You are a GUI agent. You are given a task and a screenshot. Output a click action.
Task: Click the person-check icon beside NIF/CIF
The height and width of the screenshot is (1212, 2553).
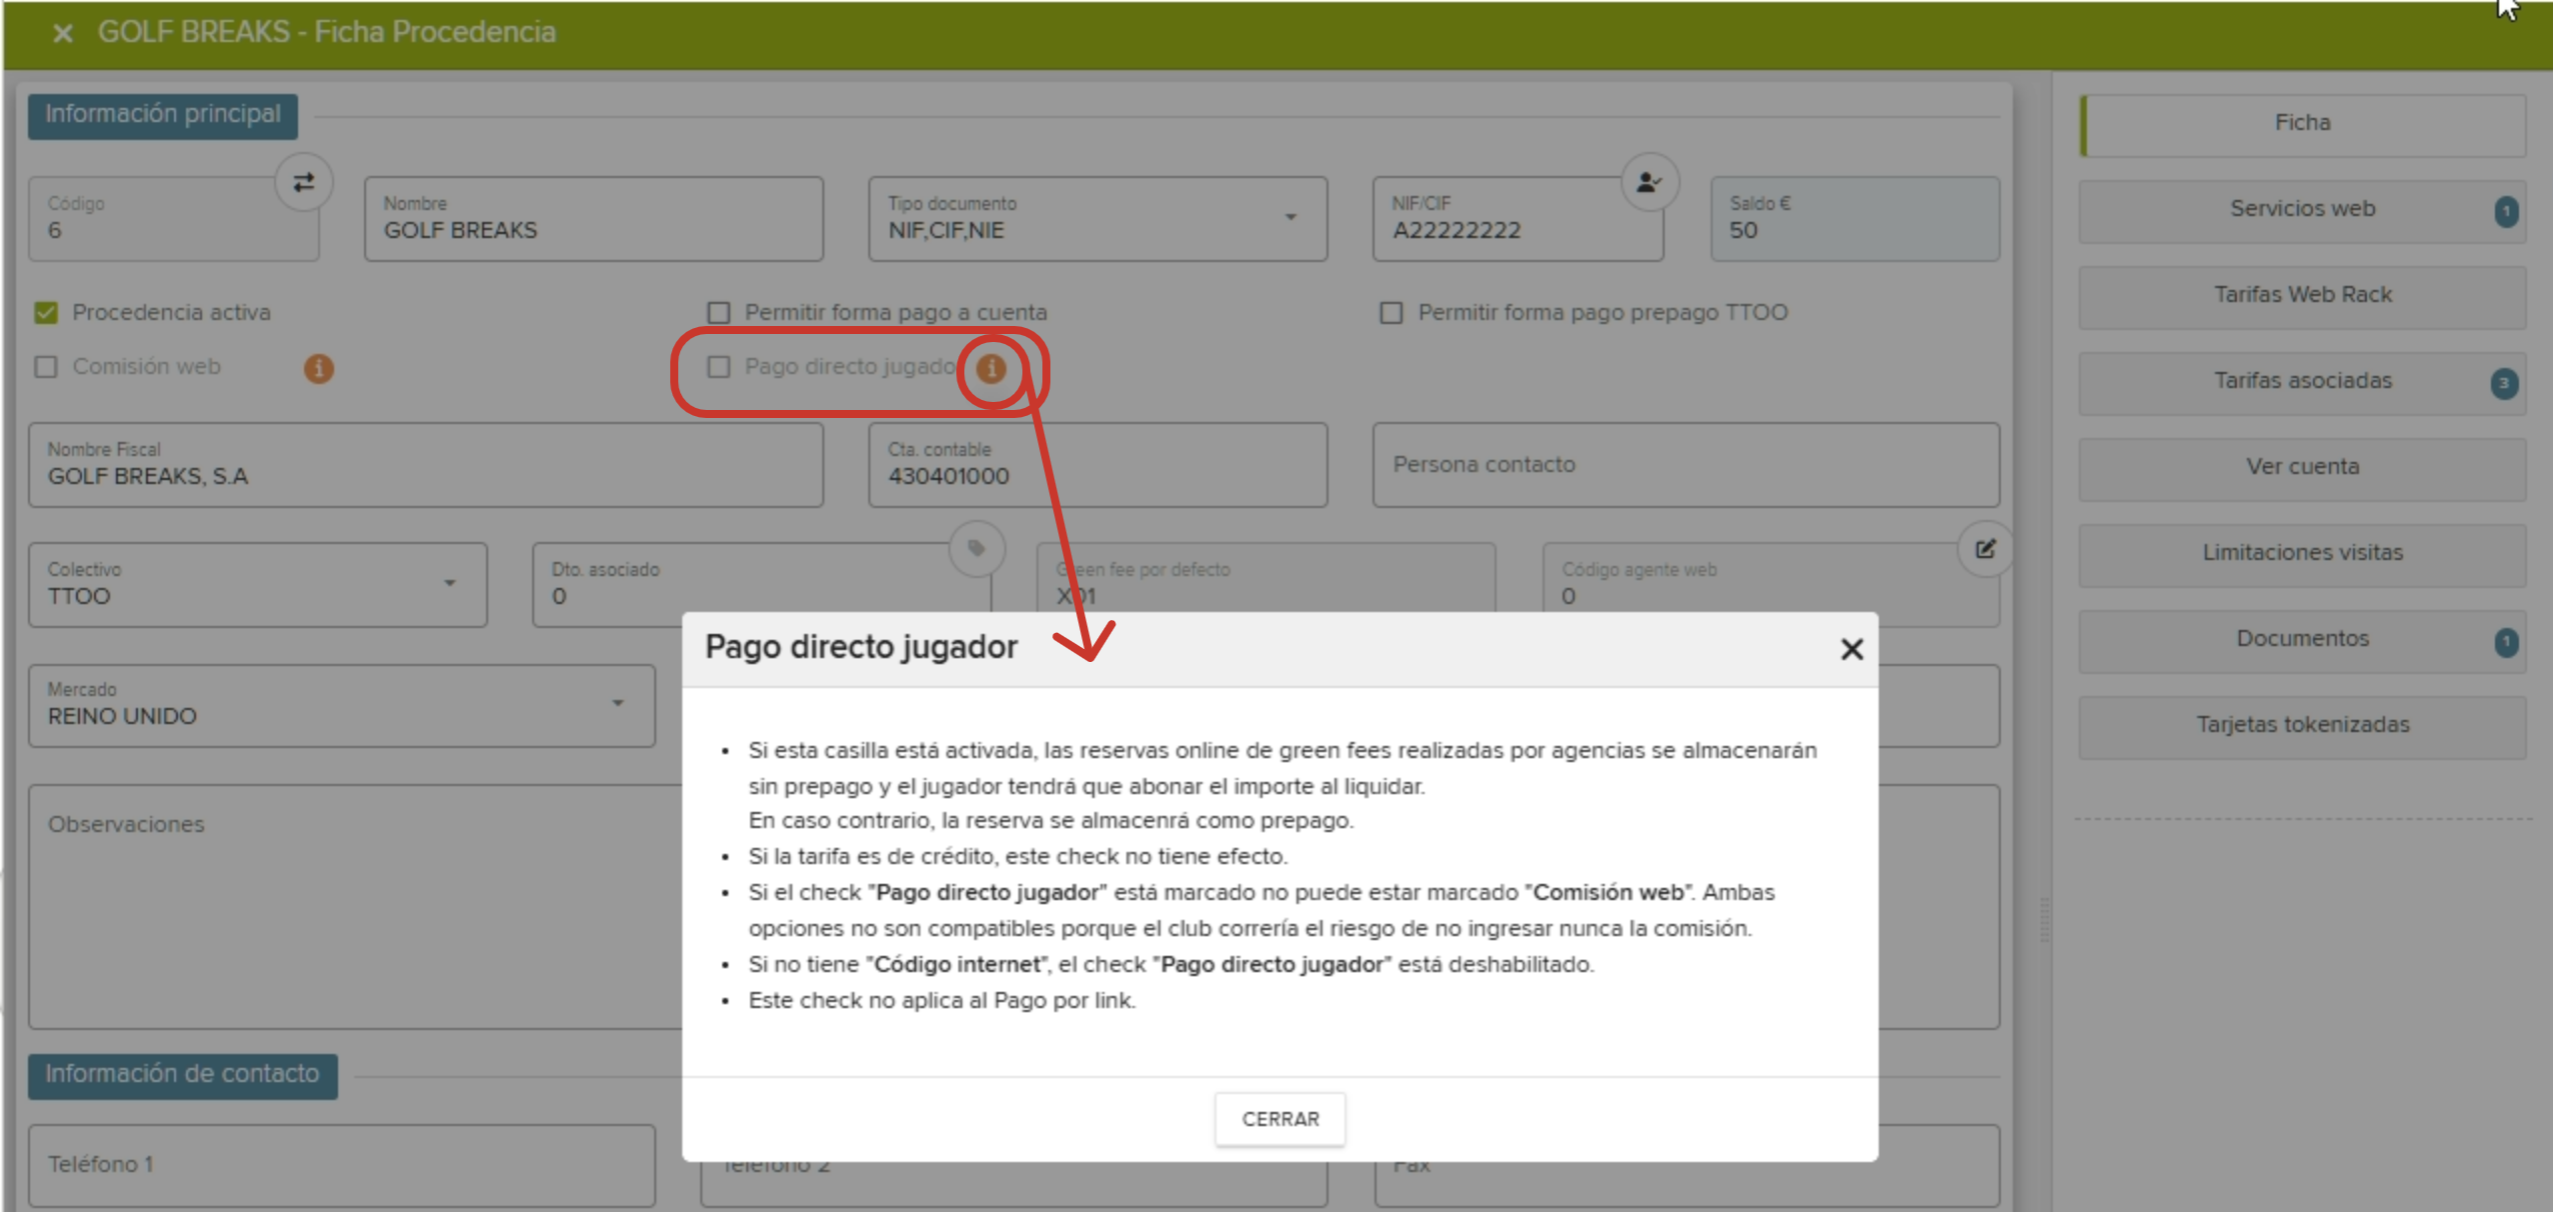[x=1648, y=182]
